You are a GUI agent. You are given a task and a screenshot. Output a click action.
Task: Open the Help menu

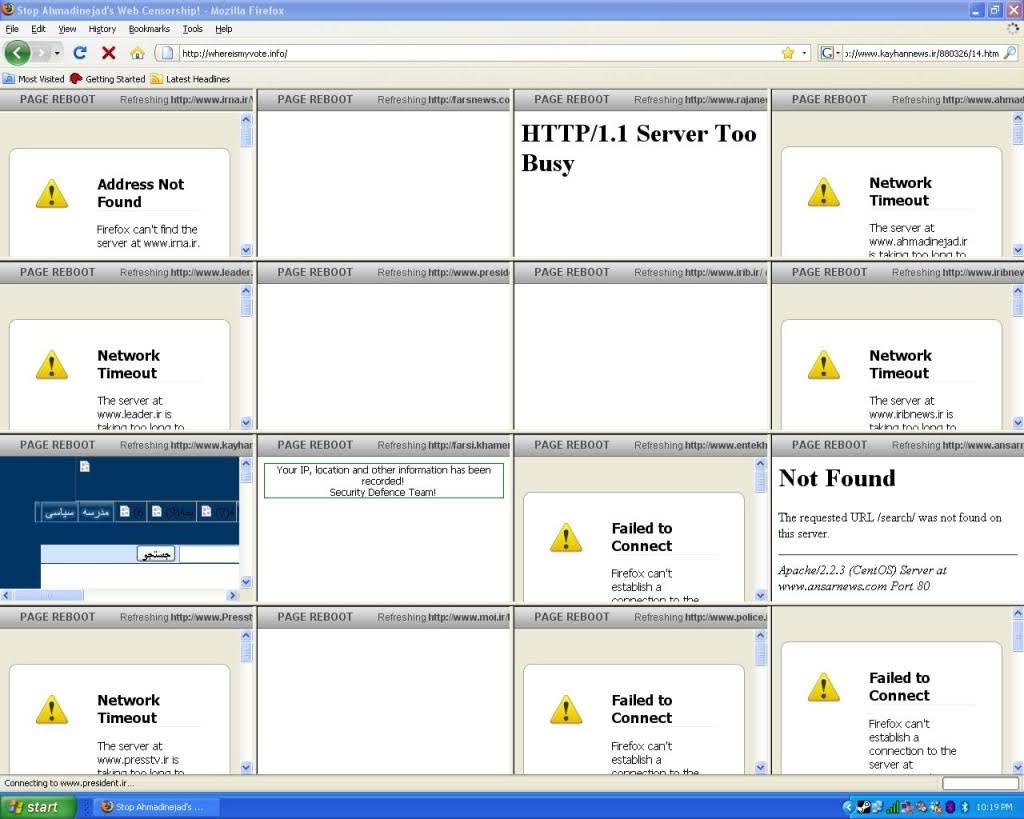223,29
